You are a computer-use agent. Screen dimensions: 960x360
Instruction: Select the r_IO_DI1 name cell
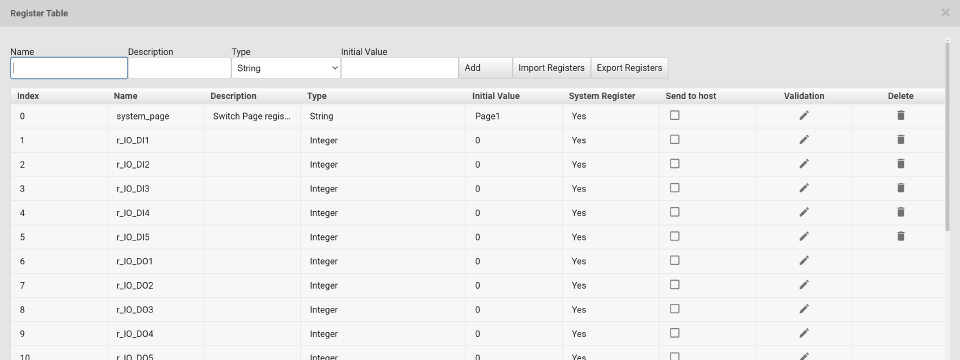(x=156, y=140)
